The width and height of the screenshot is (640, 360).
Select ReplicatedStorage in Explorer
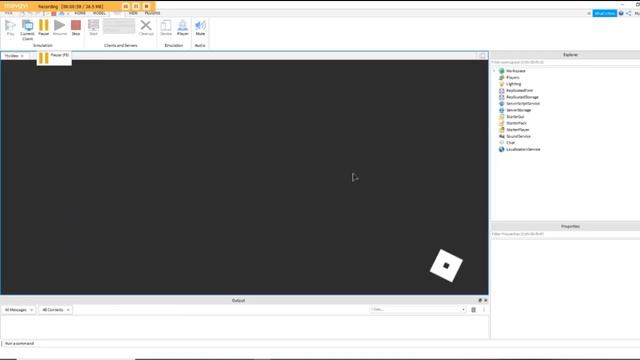point(522,97)
